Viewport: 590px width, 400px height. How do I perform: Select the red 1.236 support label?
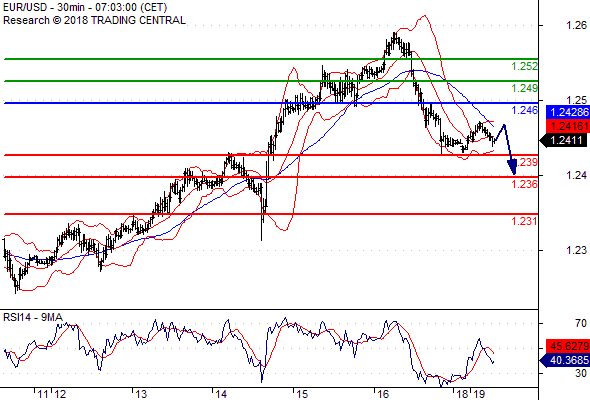(x=524, y=184)
